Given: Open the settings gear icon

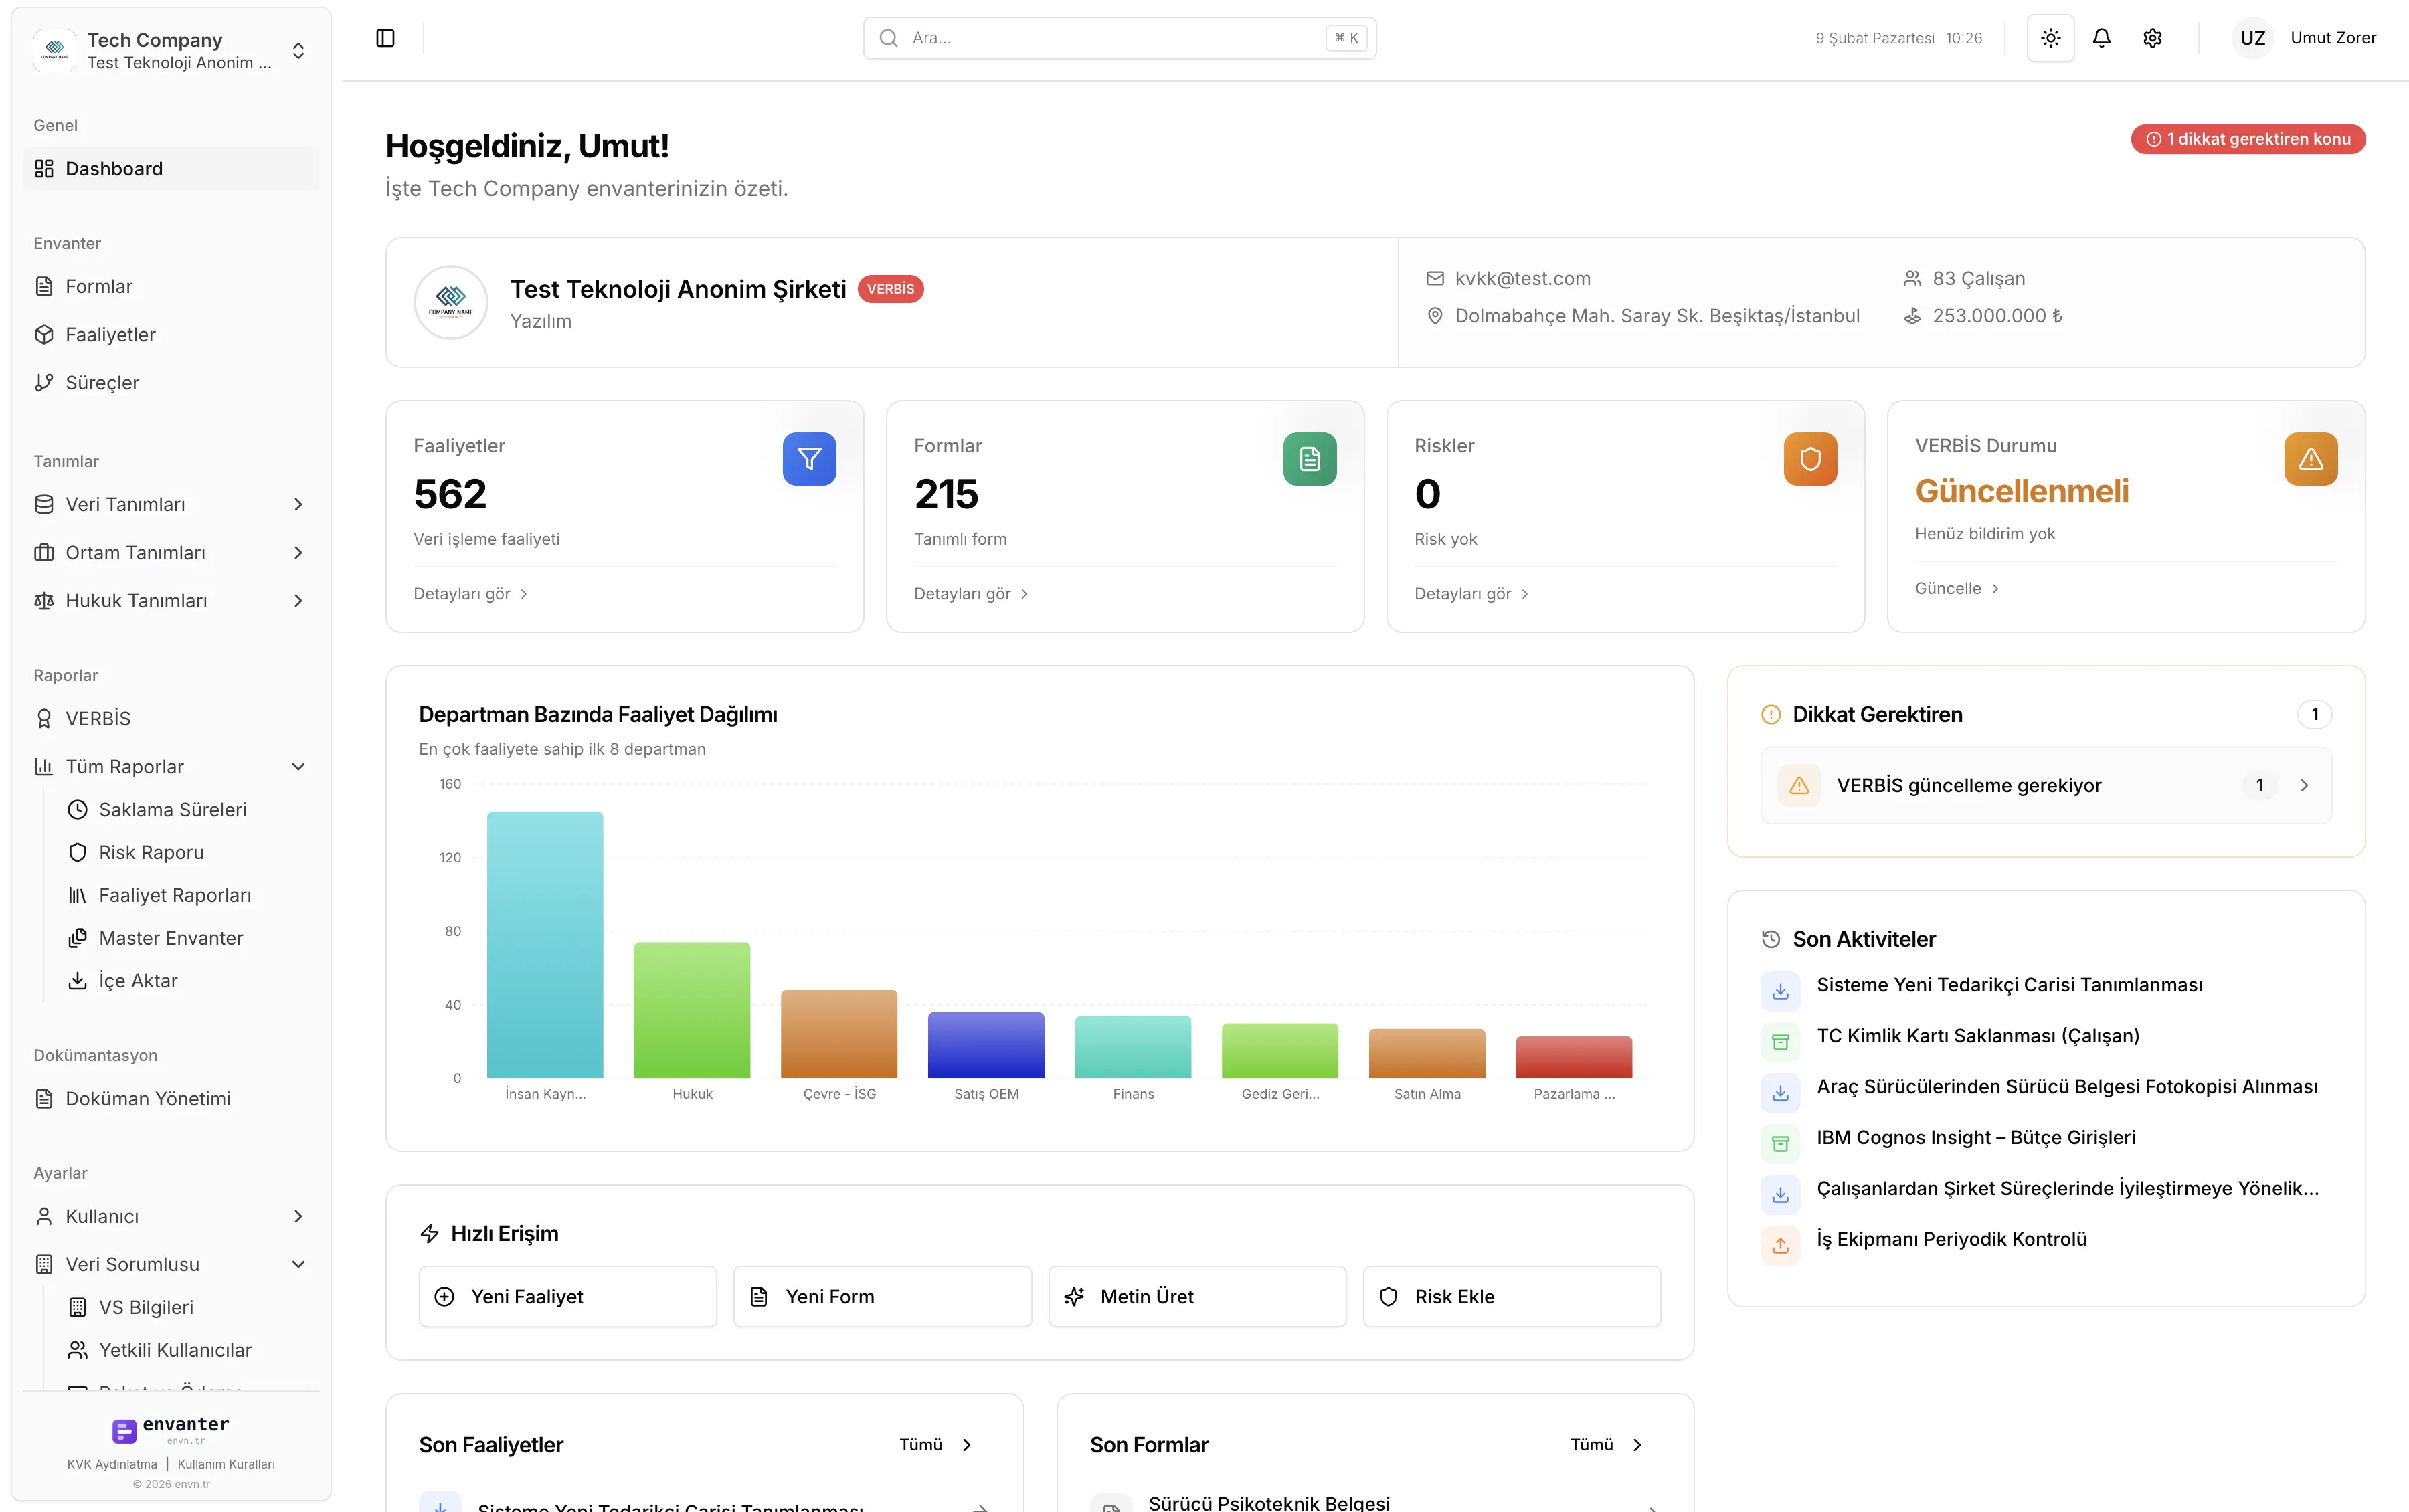Looking at the screenshot, I should [x=2152, y=38].
